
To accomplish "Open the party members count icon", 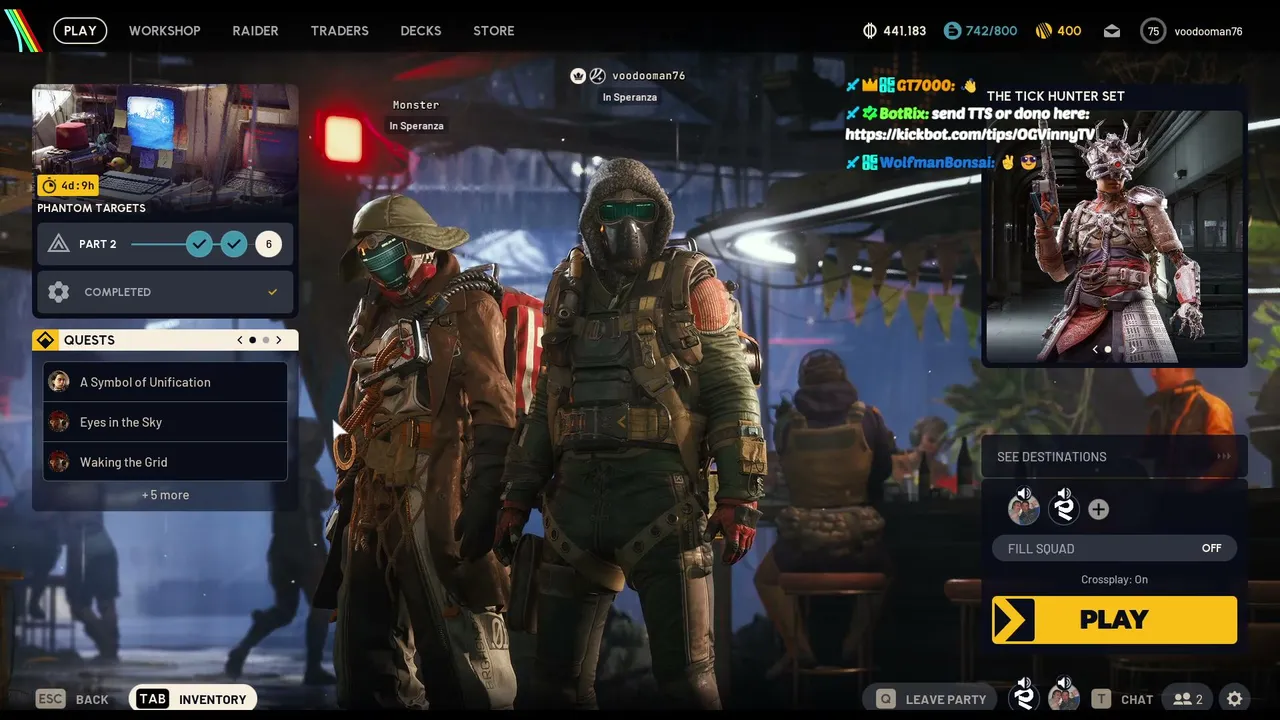I will pos(1188,699).
